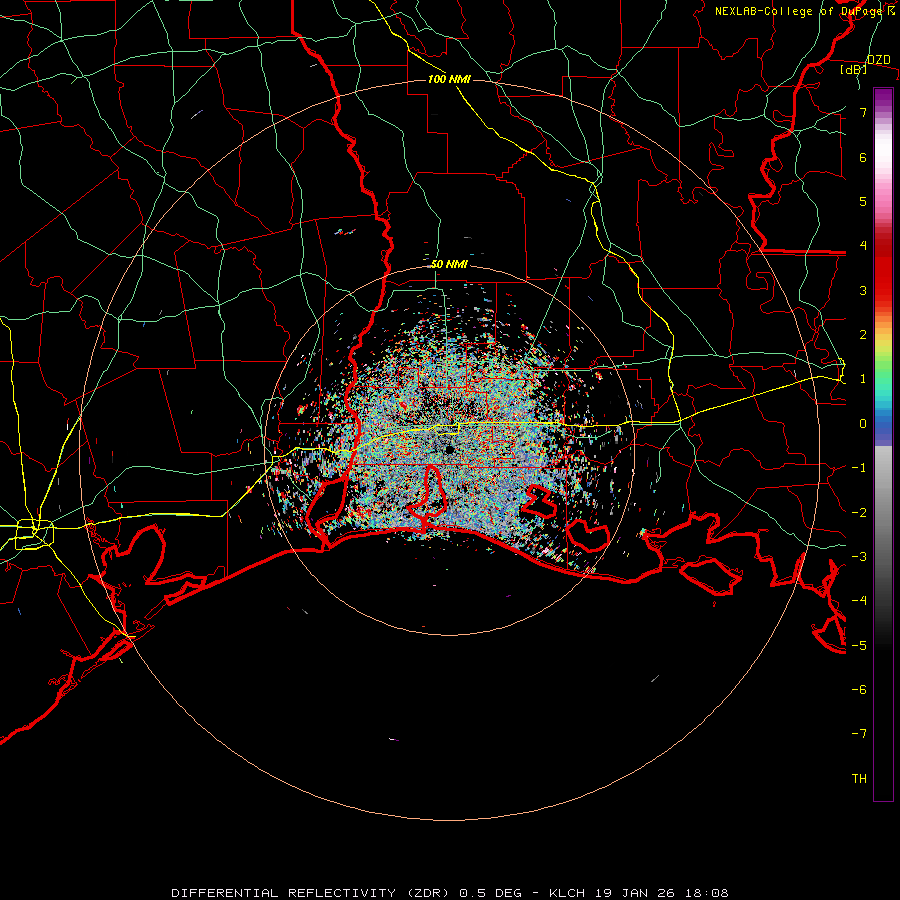Image resolution: width=900 pixels, height=900 pixels.
Task: Click the -4 dB value on color scale
Action: point(859,600)
